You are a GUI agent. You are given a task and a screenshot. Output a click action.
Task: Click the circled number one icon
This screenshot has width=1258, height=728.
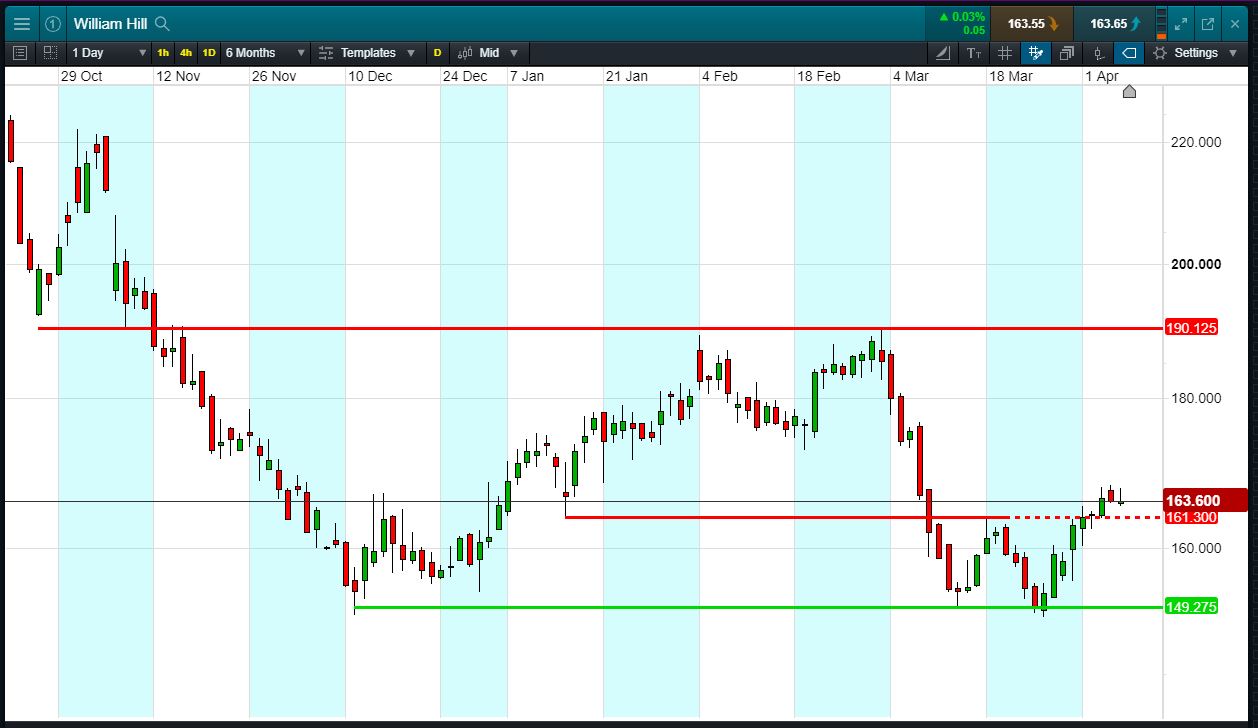pos(53,24)
